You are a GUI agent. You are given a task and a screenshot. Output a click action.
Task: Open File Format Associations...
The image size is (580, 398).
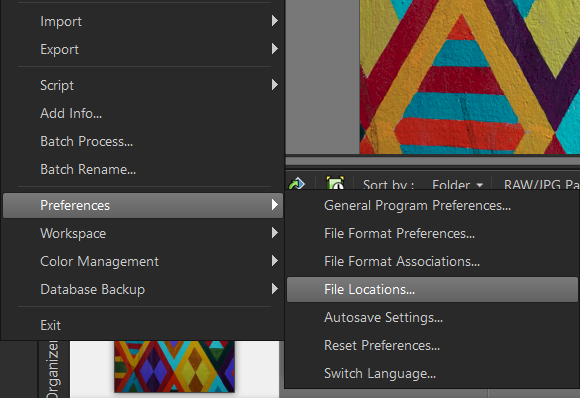tap(432, 262)
